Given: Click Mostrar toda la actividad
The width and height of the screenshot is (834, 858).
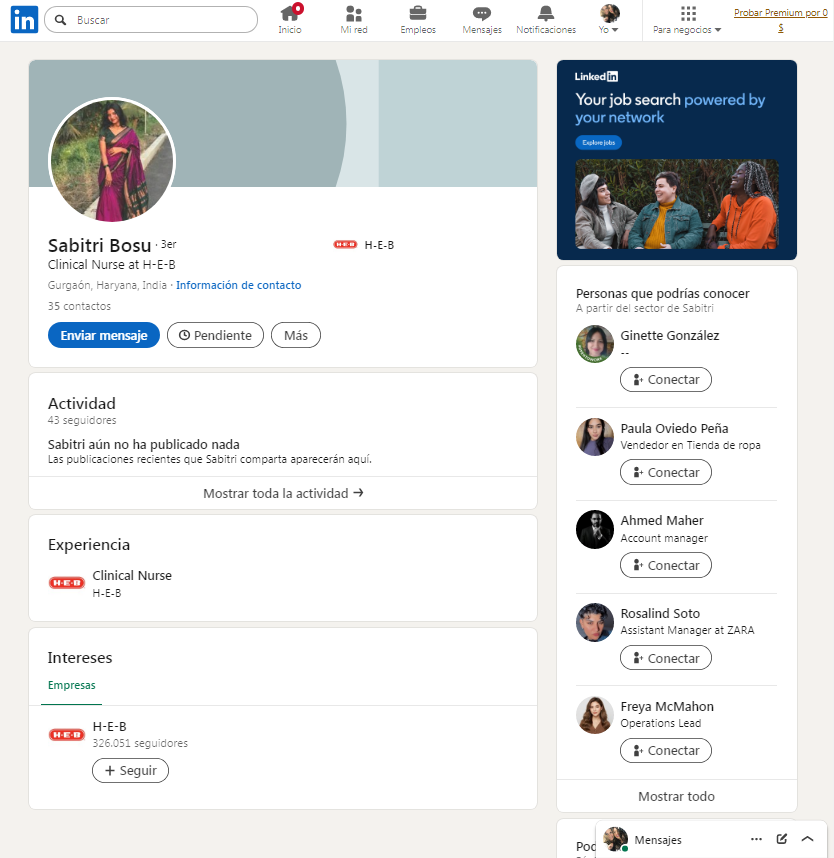Looking at the screenshot, I should 283,493.
